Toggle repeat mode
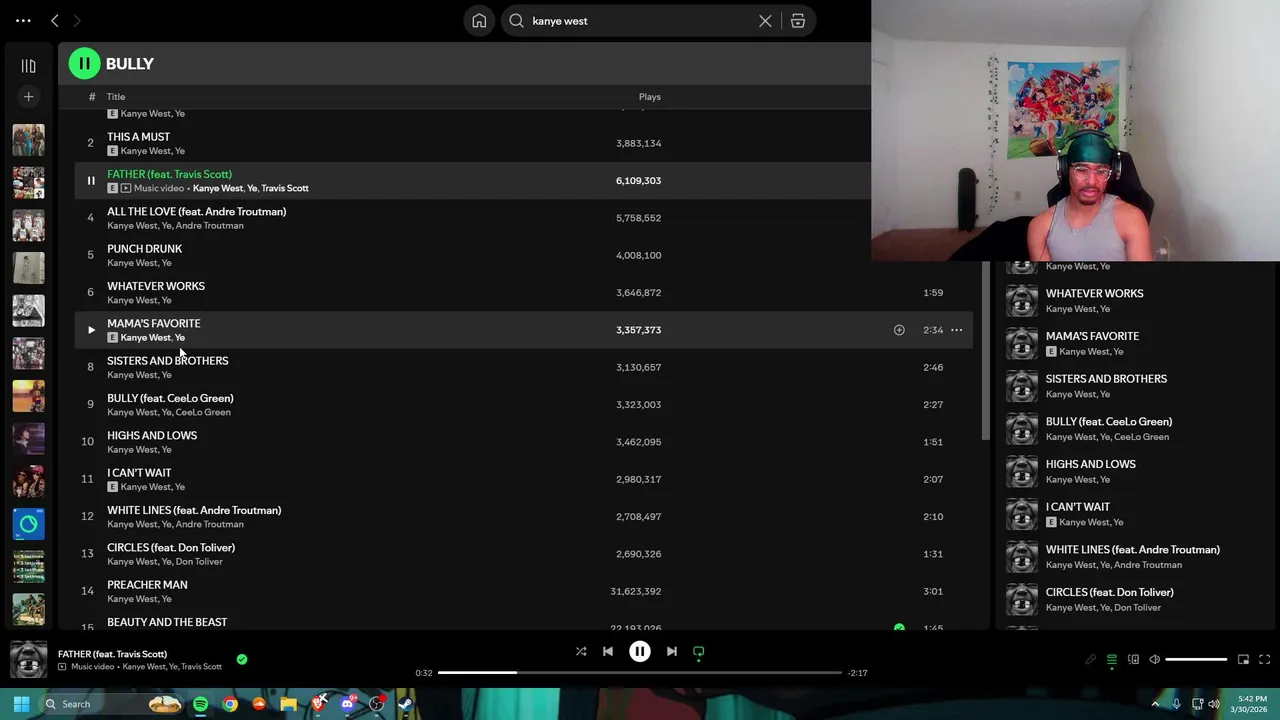The width and height of the screenshot is (1280, 720). [699, 652]
